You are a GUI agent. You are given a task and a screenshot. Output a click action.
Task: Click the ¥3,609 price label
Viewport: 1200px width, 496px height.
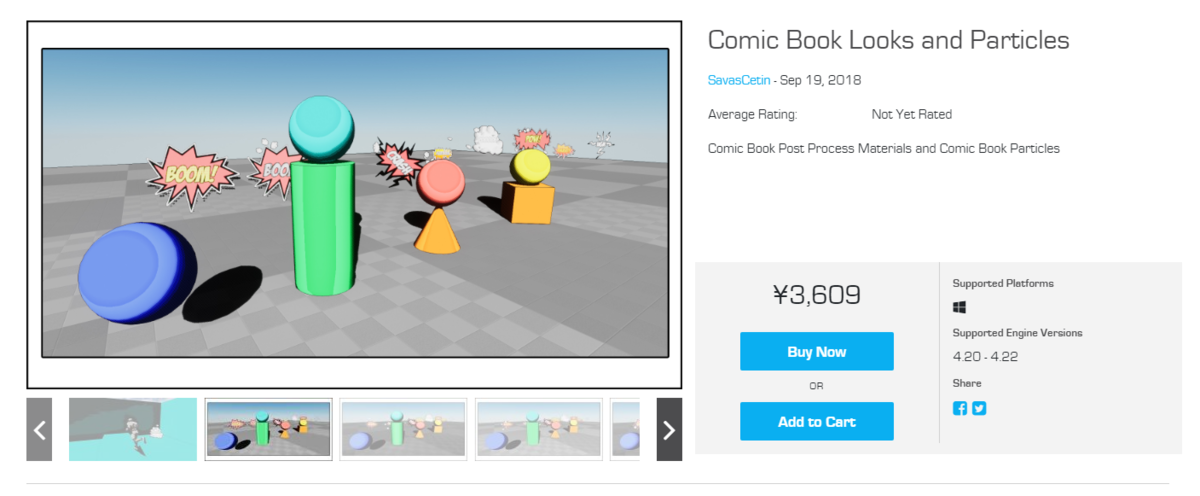pyautogui.click(x=817, y=294)
